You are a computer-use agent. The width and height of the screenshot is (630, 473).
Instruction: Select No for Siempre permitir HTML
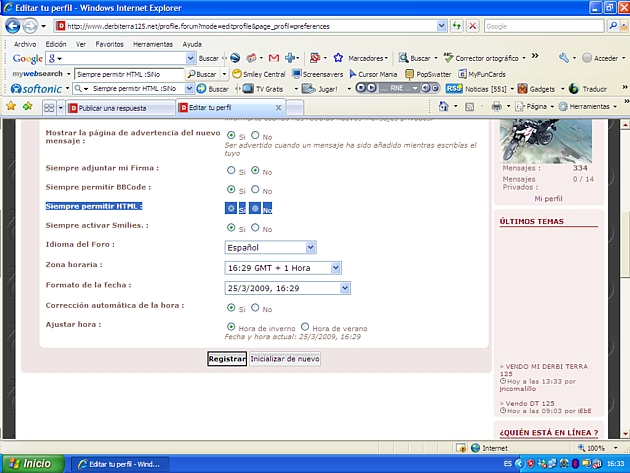click(x=255, y=208)
